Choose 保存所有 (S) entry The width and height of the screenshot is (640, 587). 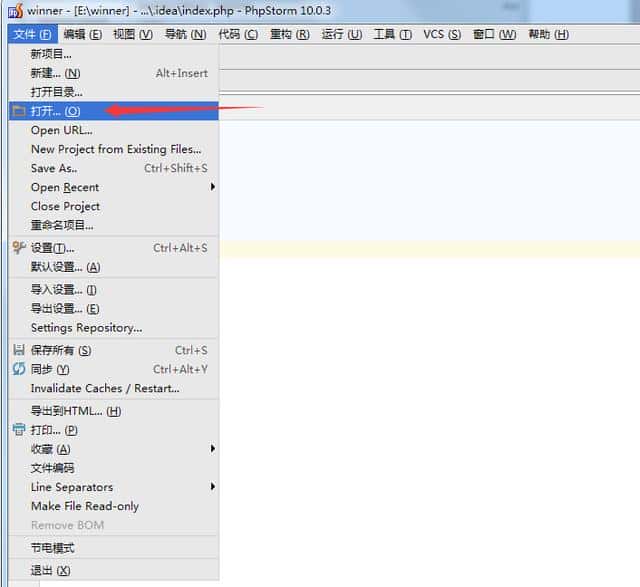click(x=113, y=350)
